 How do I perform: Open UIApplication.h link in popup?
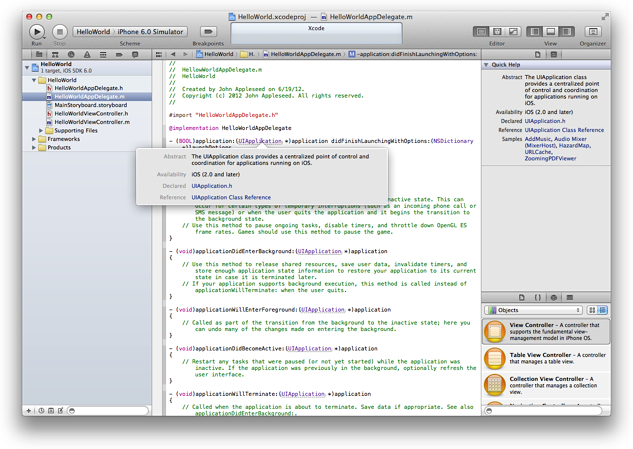tap(212, 186)
